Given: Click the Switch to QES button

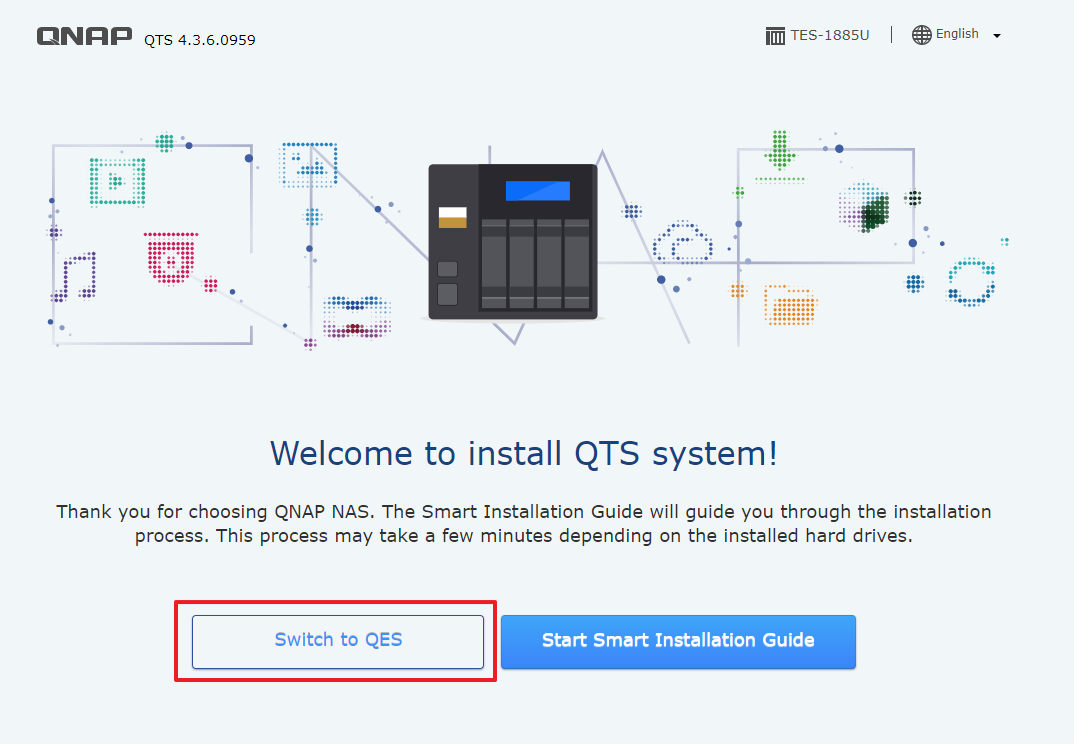Looking at the screenshot, I should point(338,640).
